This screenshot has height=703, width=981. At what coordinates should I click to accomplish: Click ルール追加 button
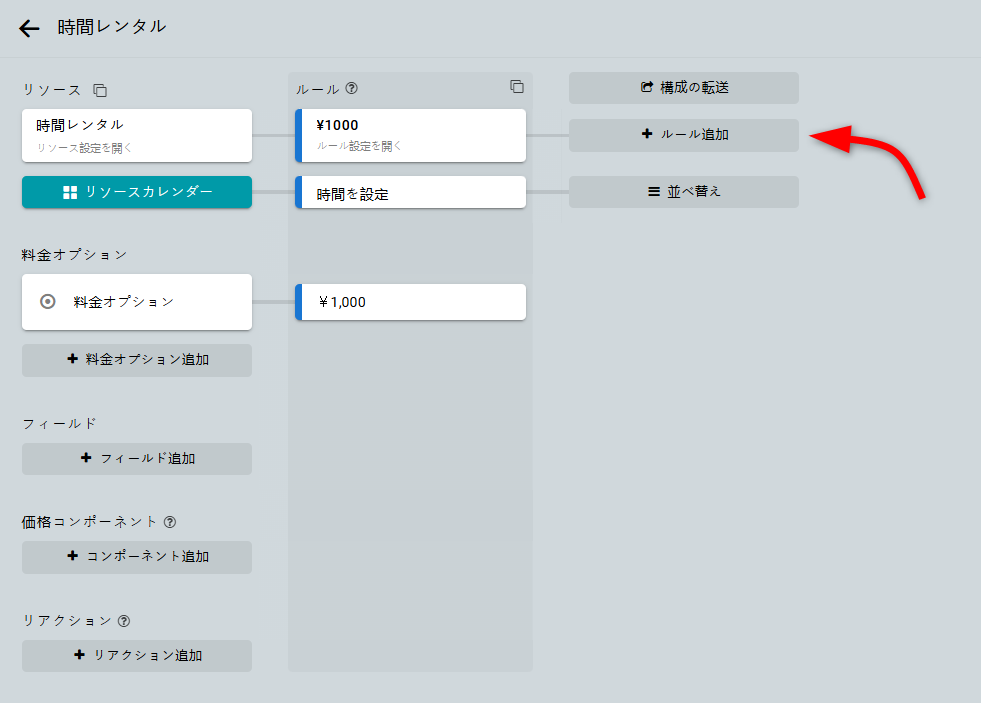click(x=684, y=135)
